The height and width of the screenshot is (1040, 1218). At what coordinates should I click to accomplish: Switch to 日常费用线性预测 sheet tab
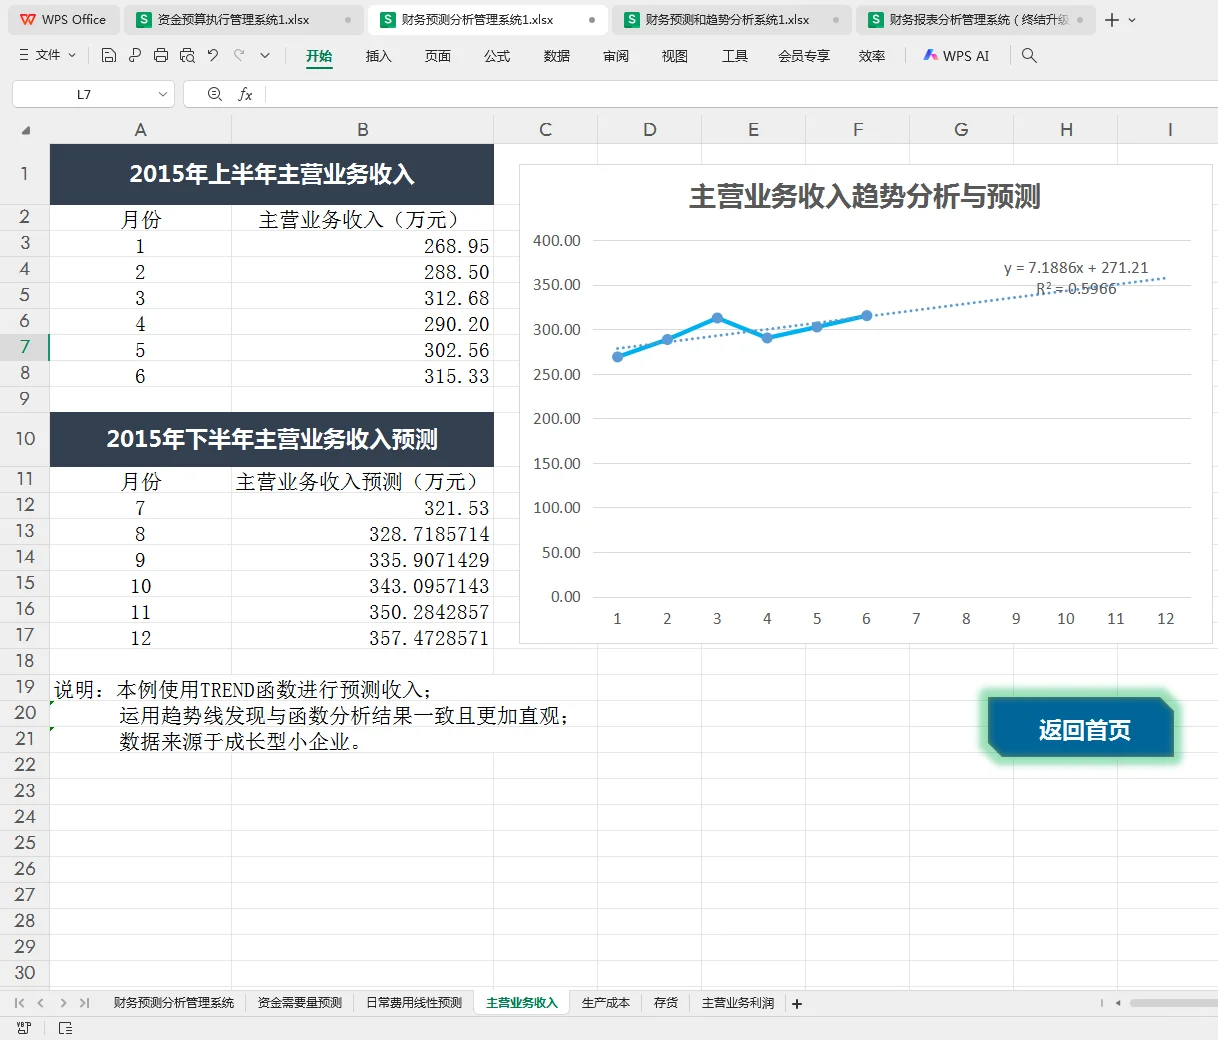pyautogui.click(x=414, y=1003)
